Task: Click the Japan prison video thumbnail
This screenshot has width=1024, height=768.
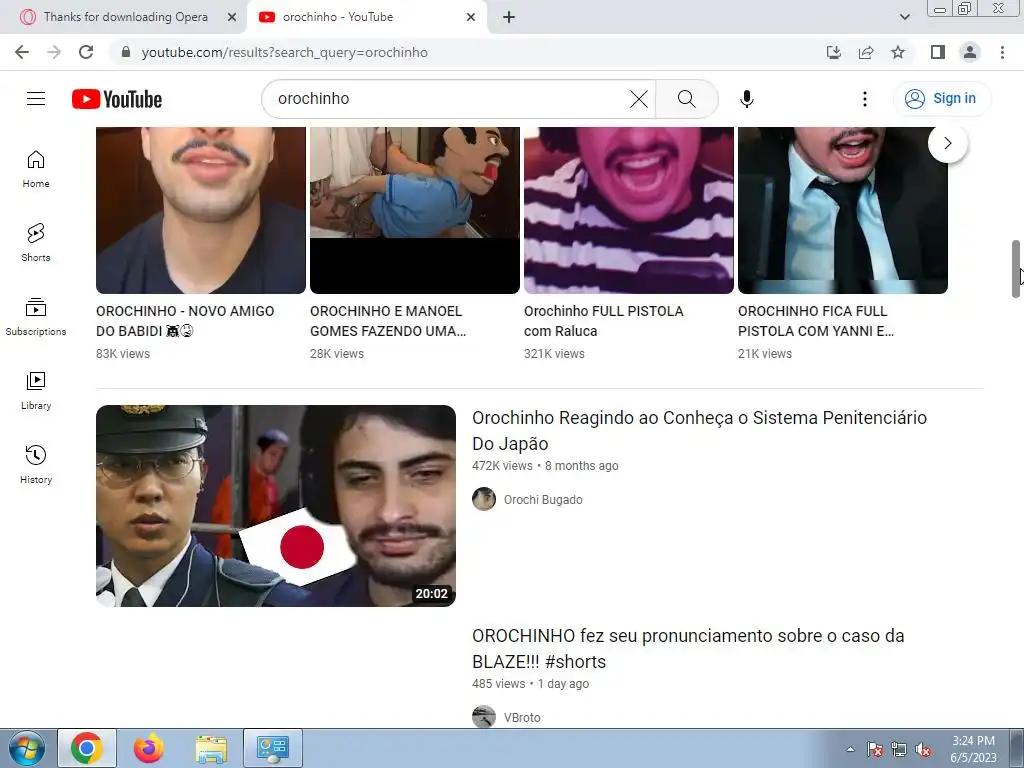Action: 276,506
